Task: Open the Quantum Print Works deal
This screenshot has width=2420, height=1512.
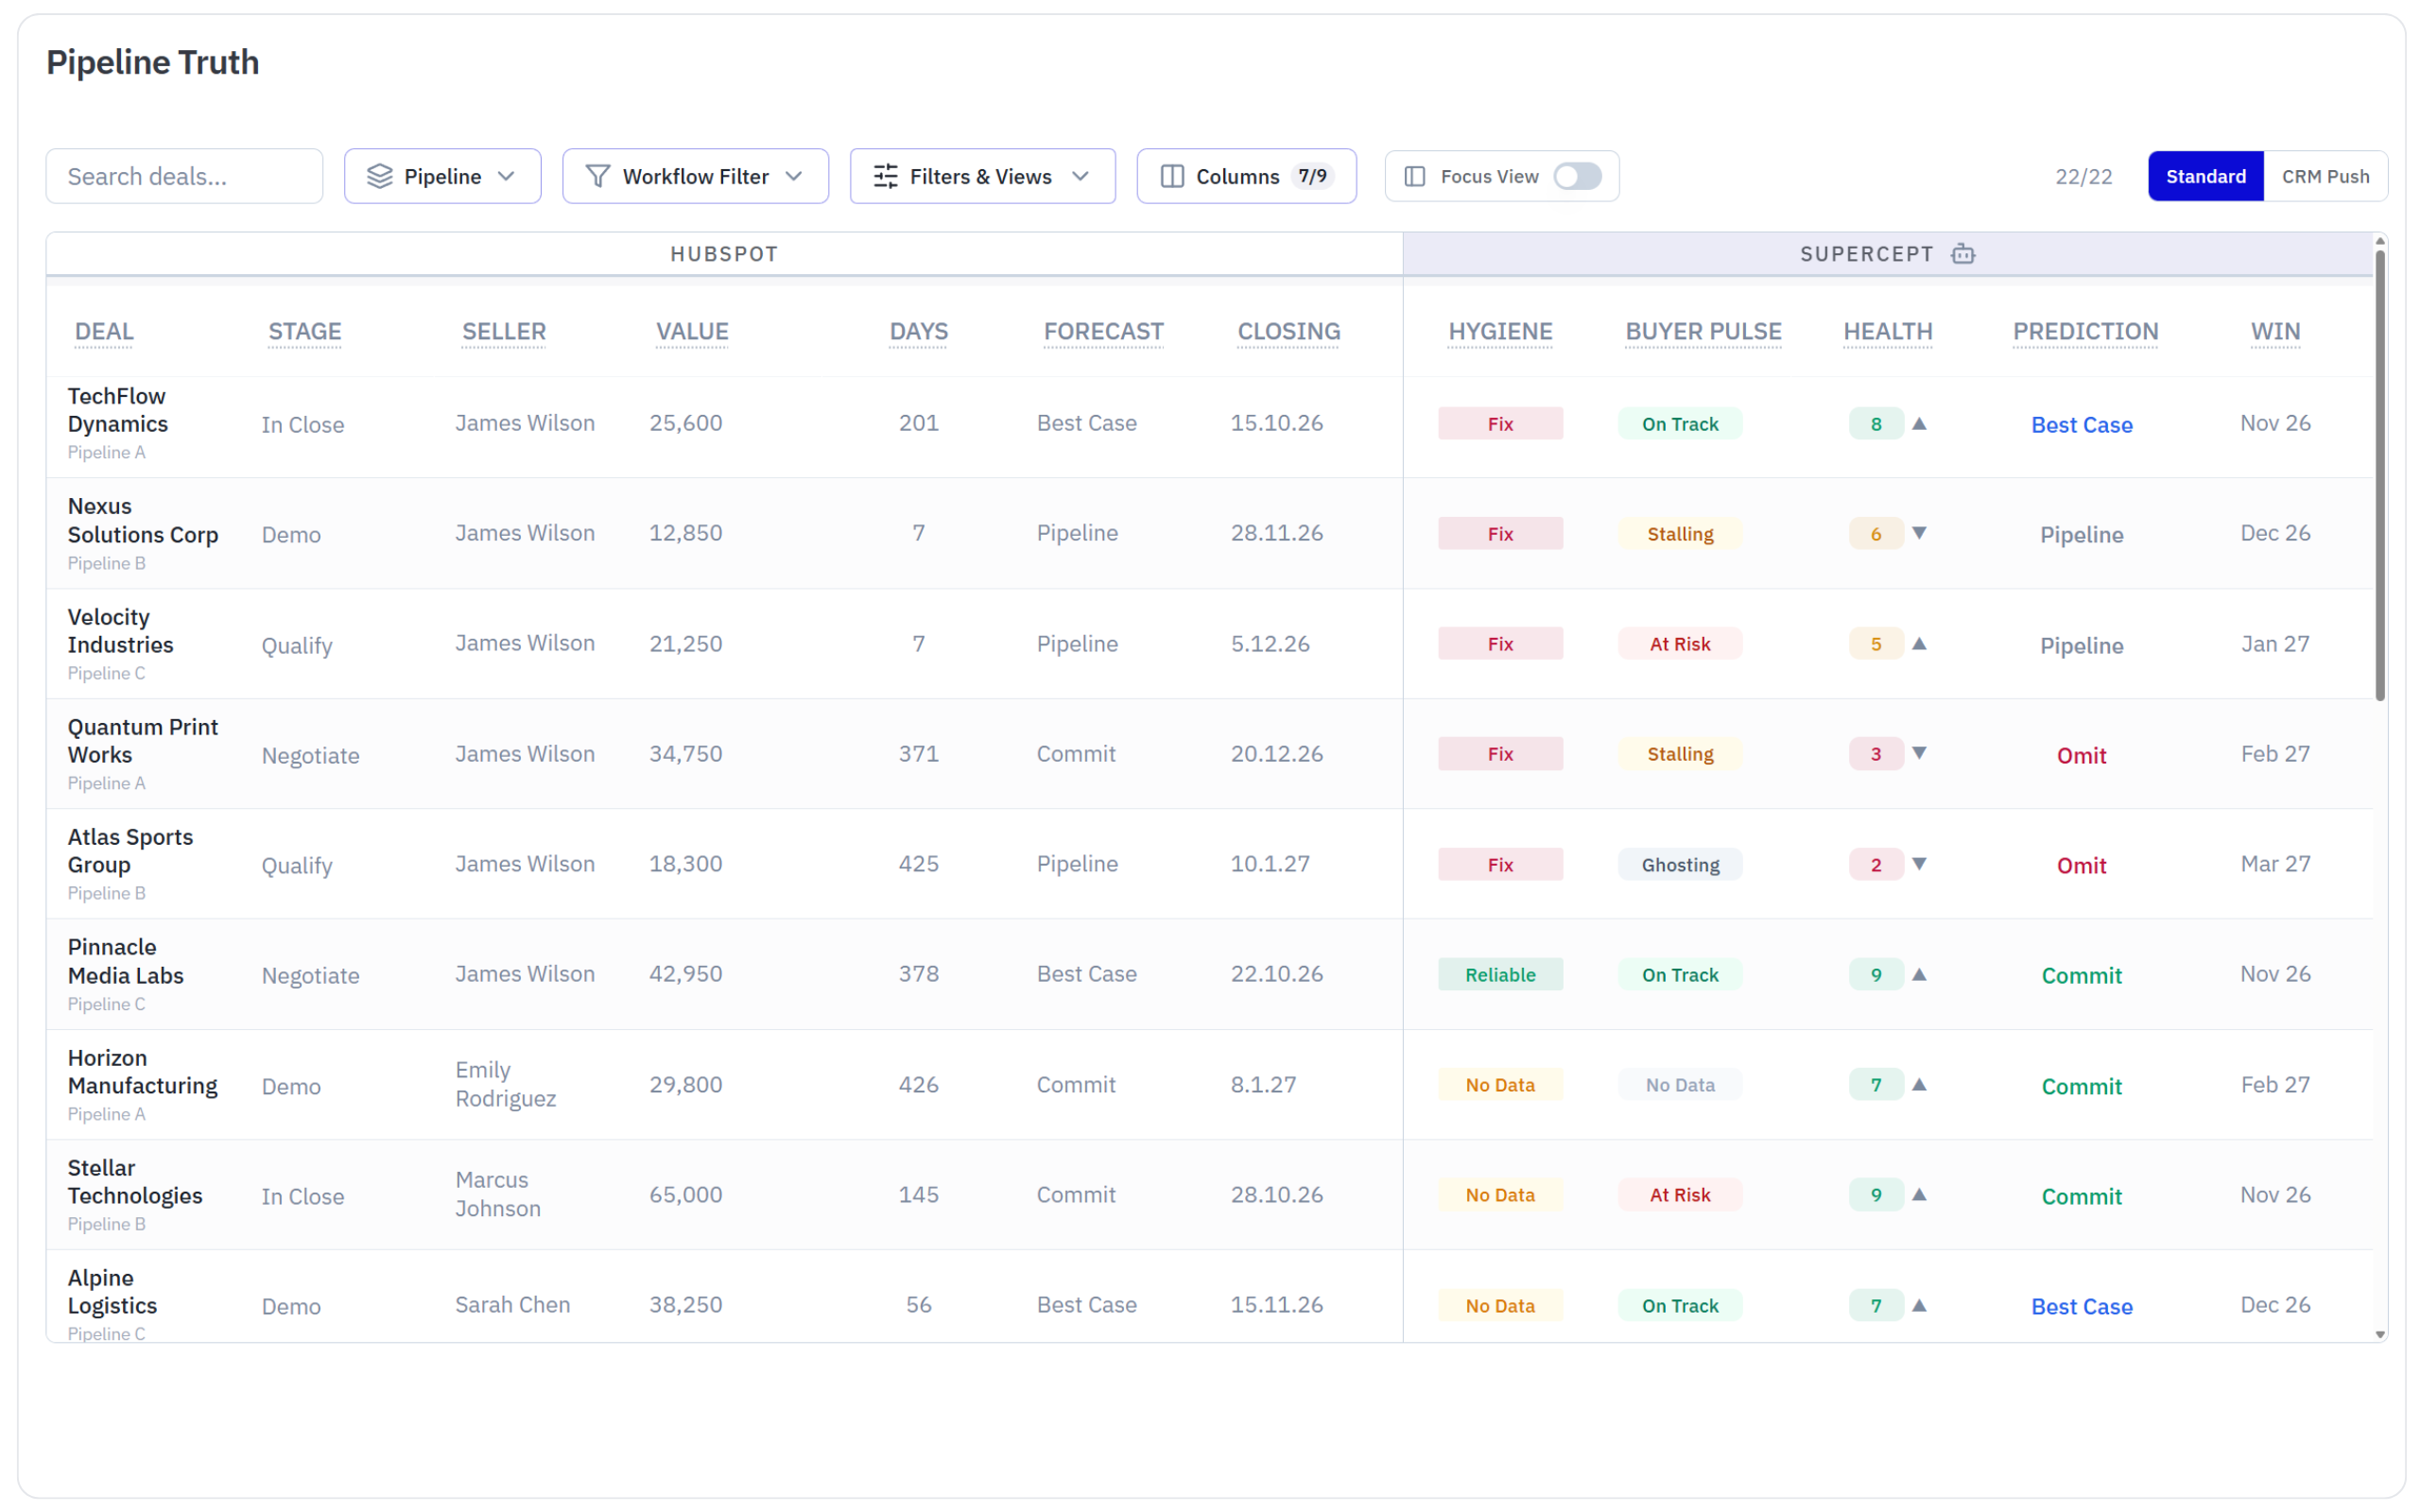Action: click(x=143, y=741)
